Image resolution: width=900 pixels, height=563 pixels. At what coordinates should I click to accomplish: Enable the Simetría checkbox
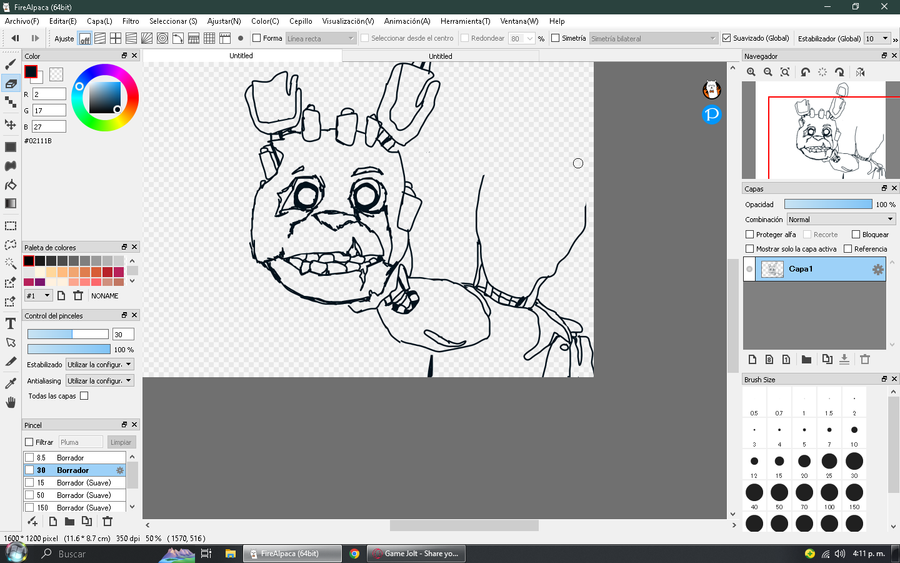point(555,38)
